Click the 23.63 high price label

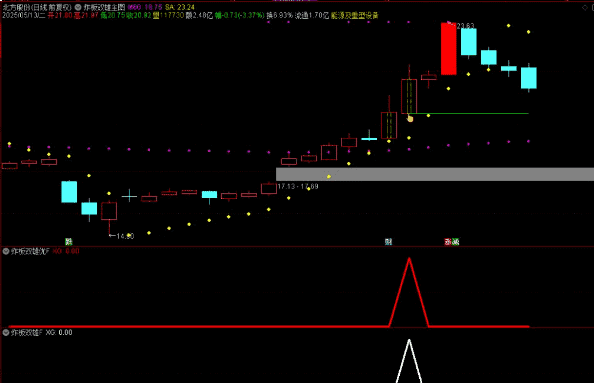tap(464, 26)
